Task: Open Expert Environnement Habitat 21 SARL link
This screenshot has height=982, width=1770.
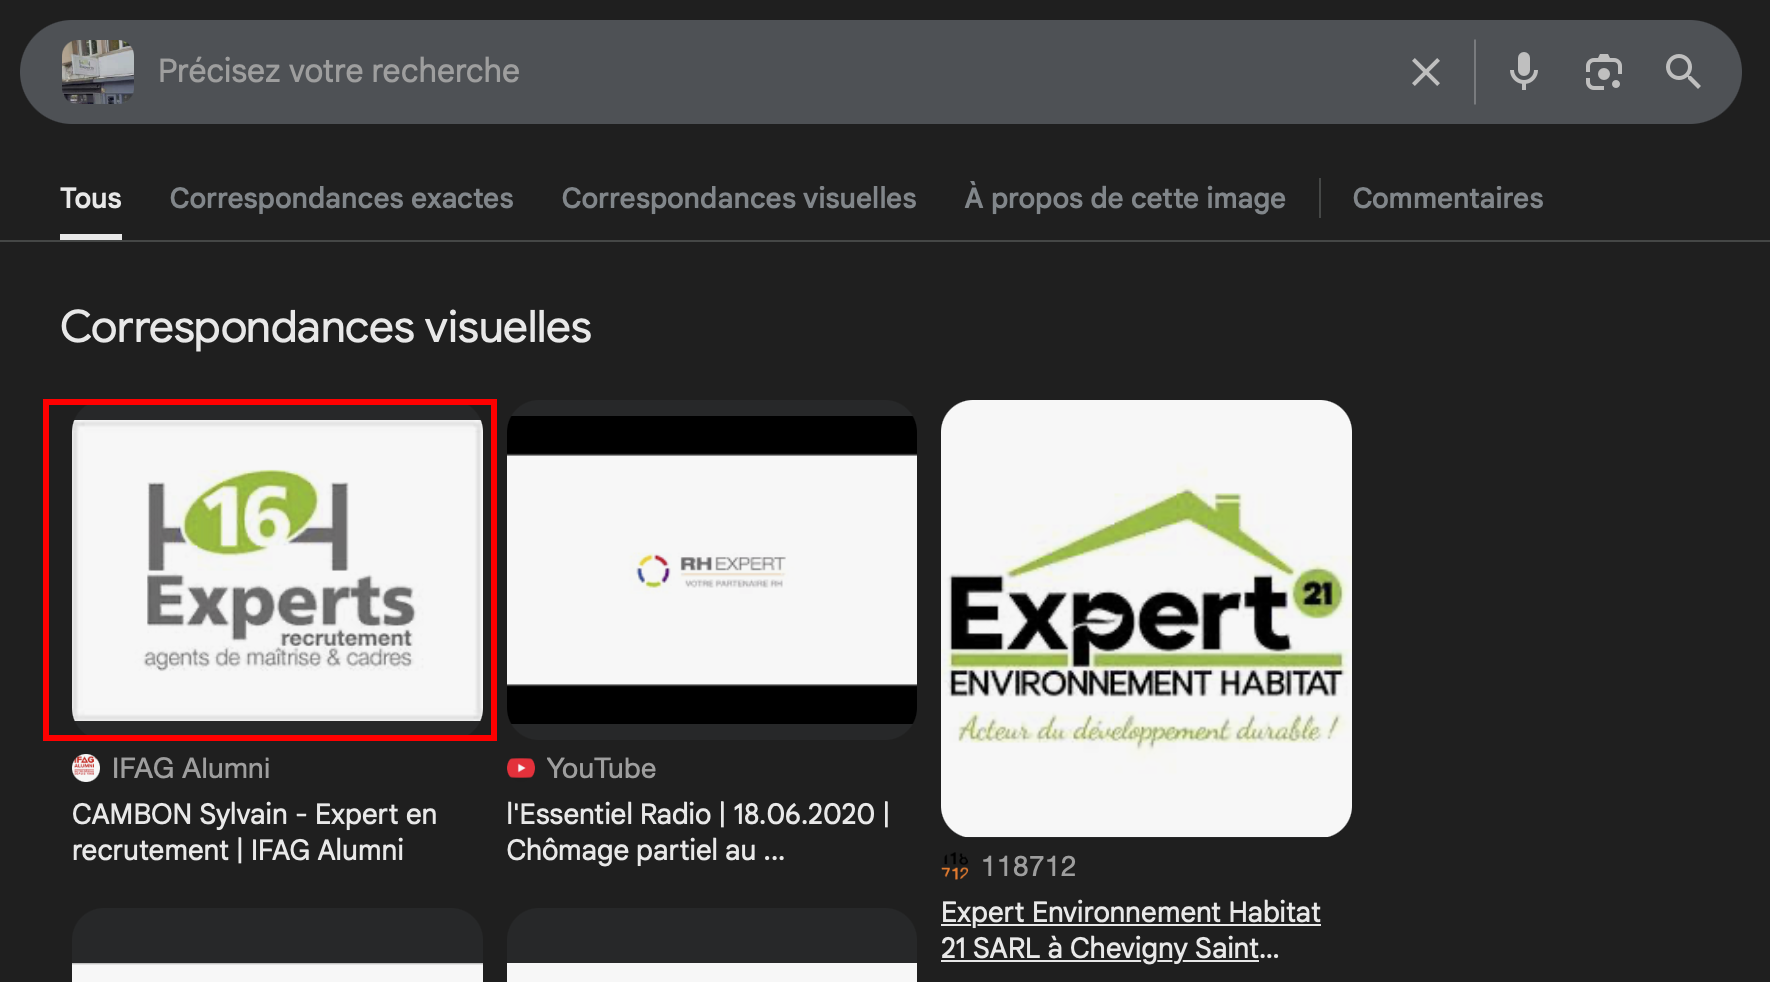Action: point(1130,930)
